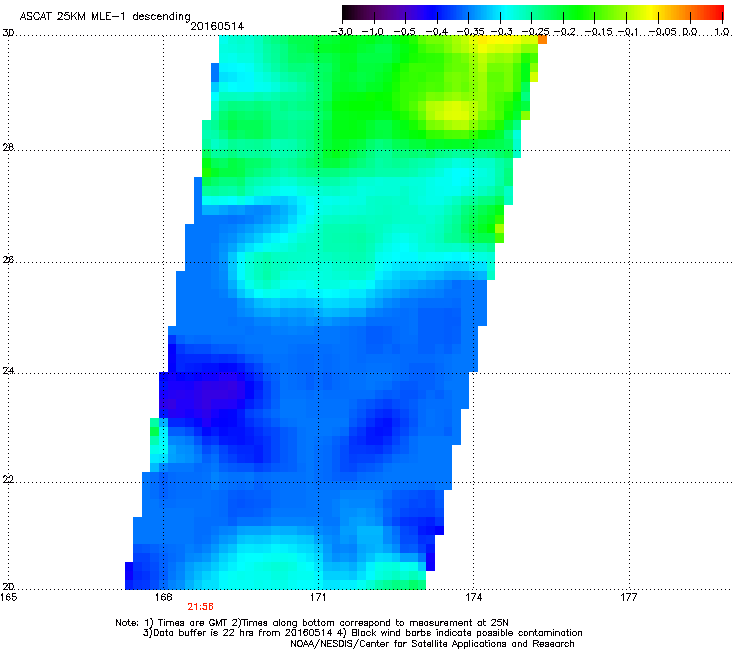The width and height of the screenshot is (740, 650).
Task: Click the latitude label "30"
Action: point(8,33)
